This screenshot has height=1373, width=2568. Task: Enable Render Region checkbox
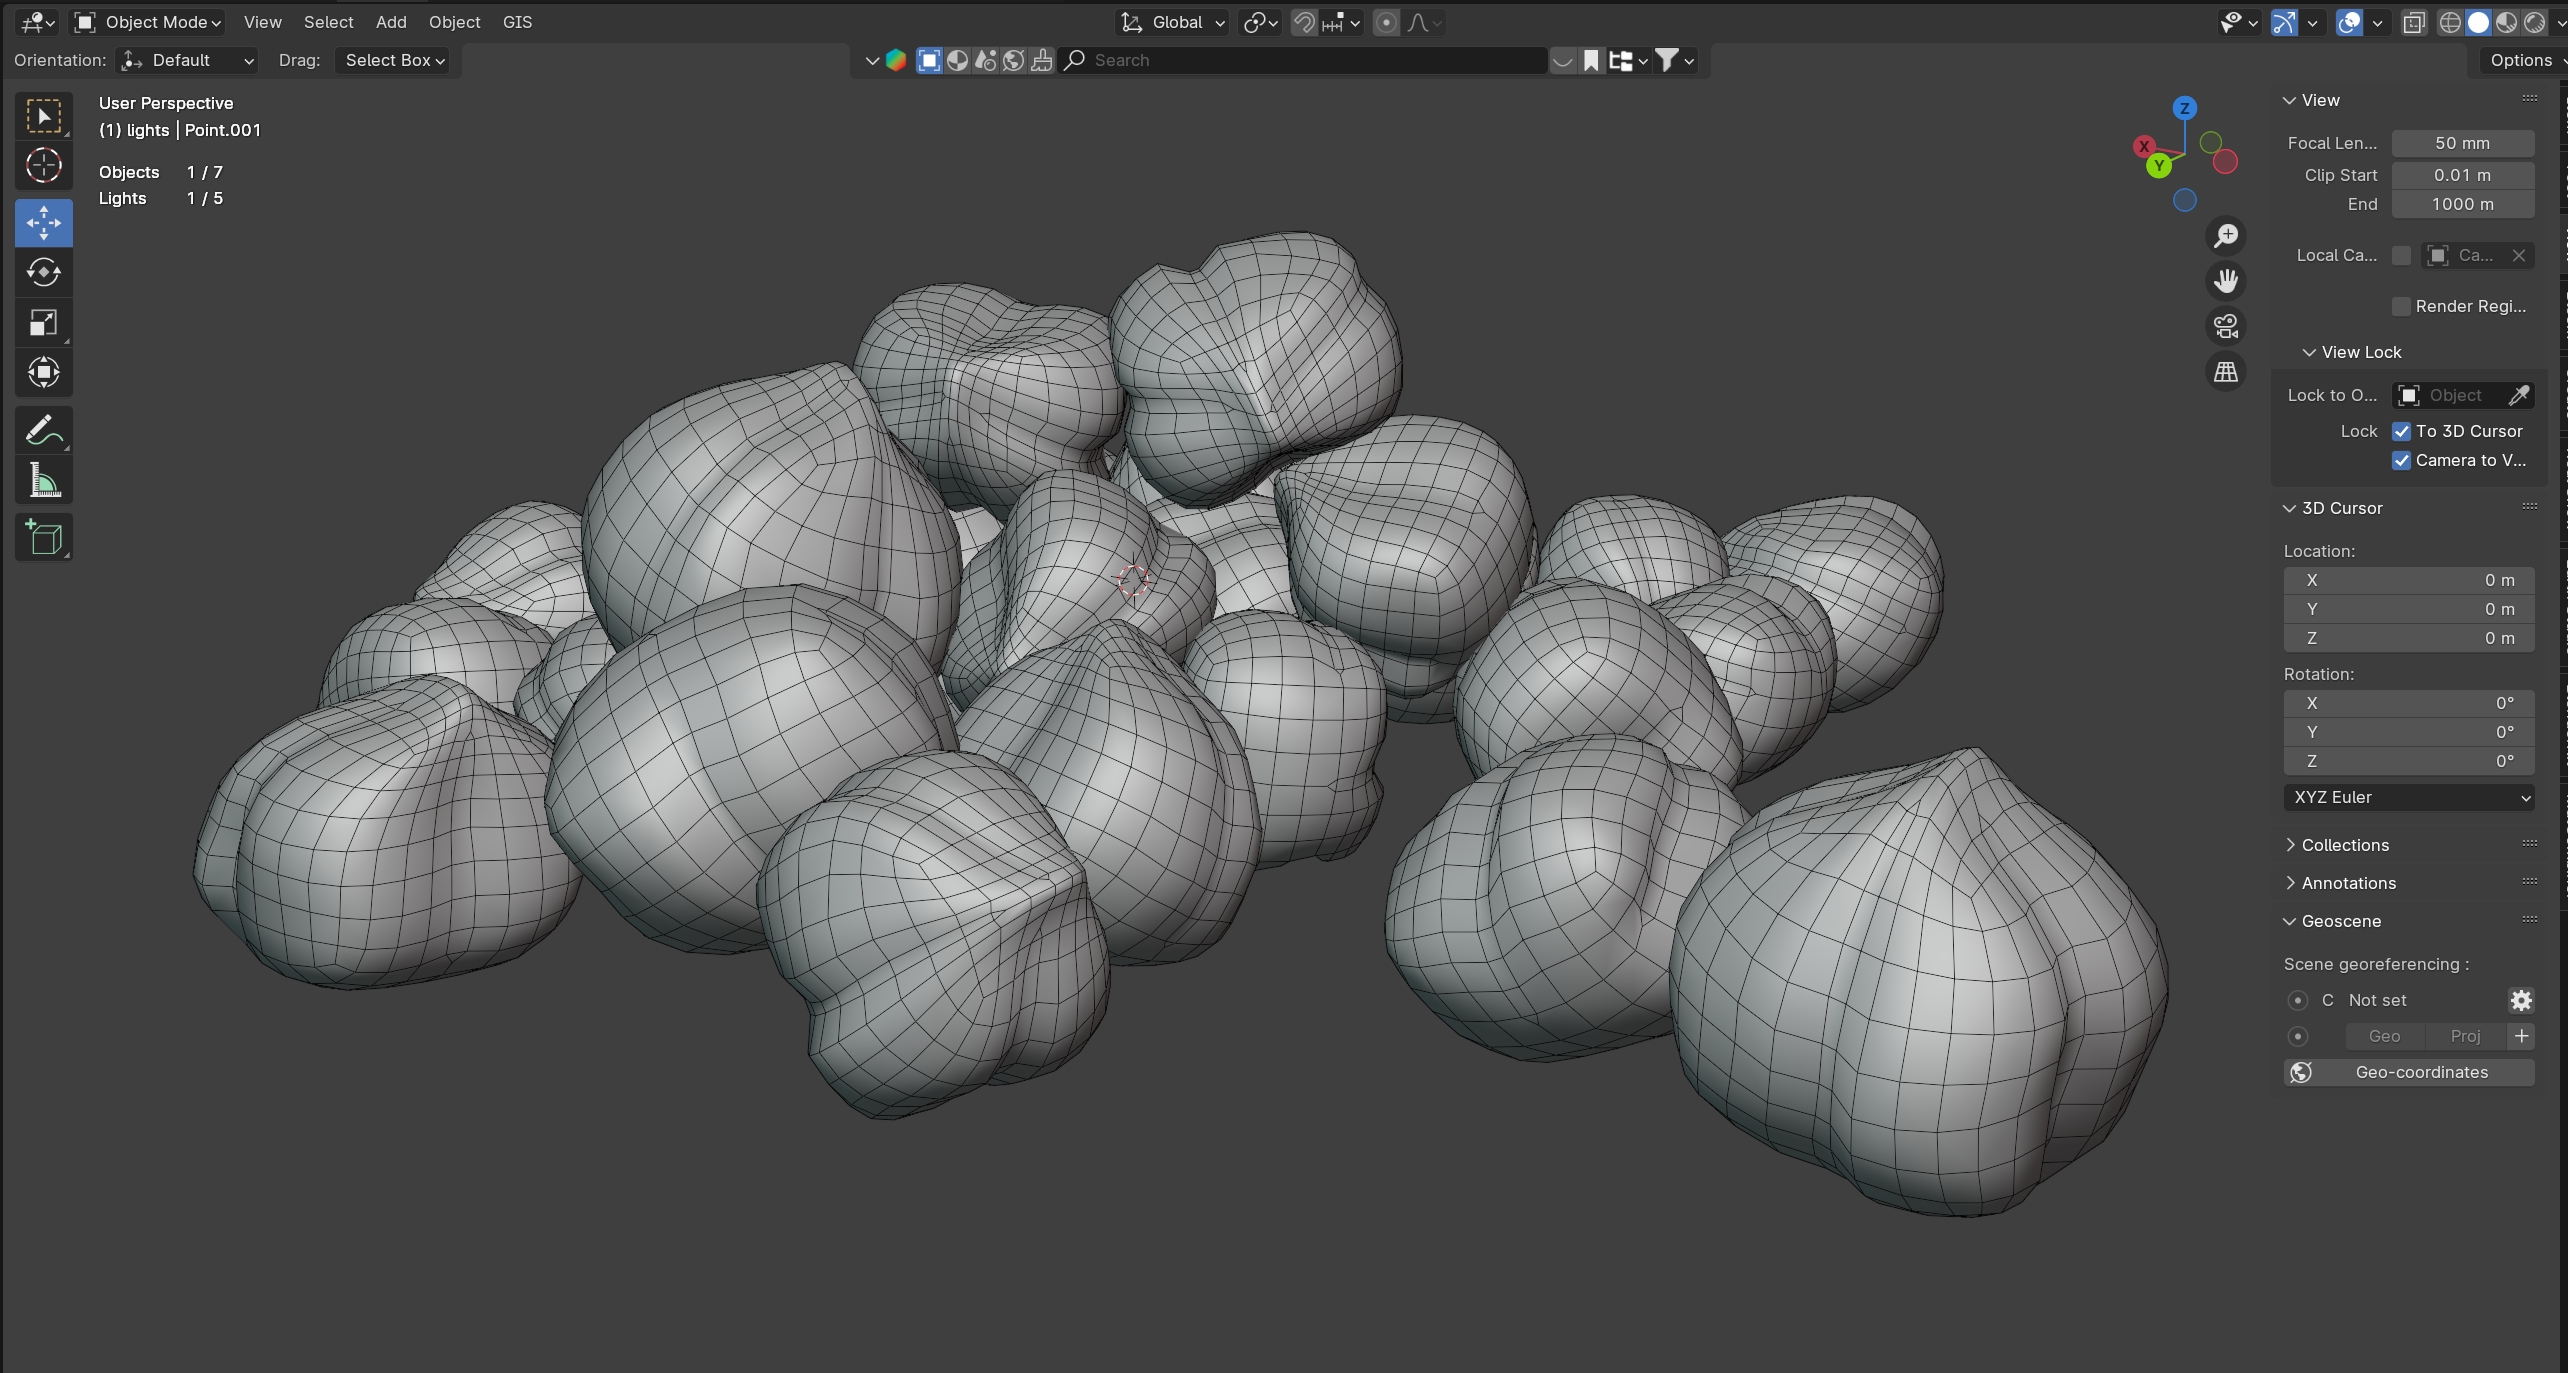click(x=2401, y=306)
